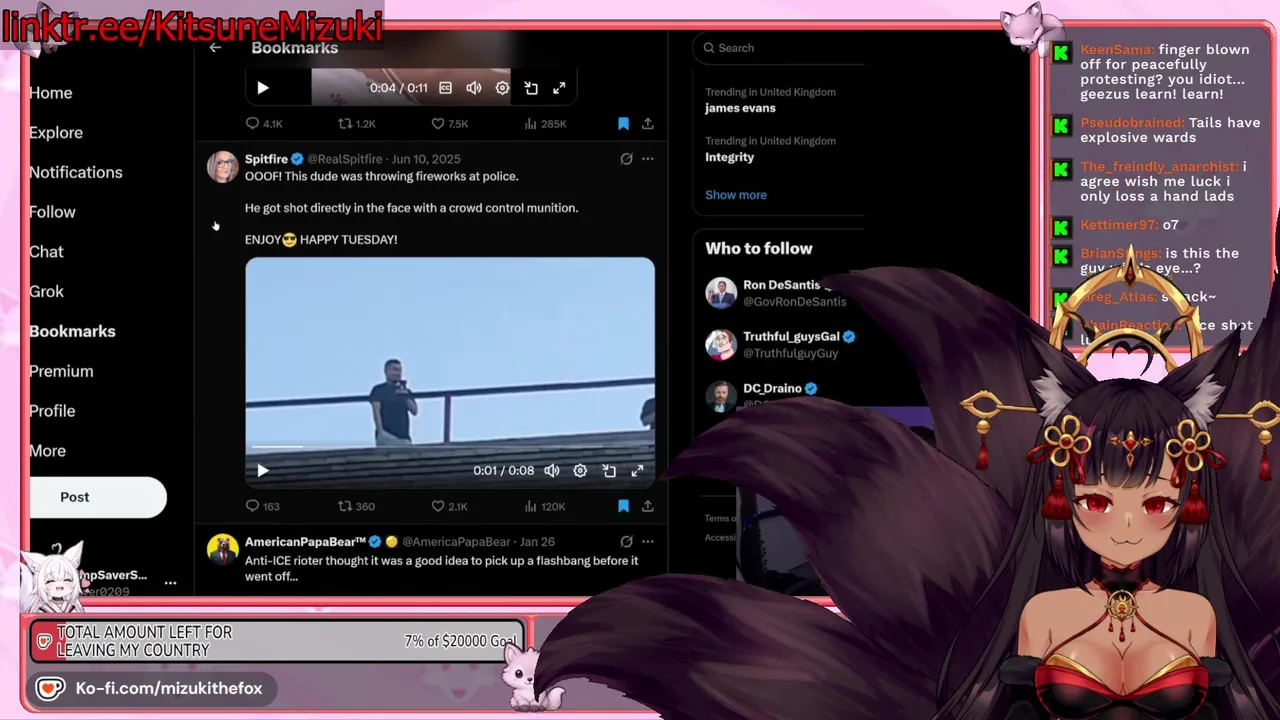Expand top video to fullscreen
1280x720 pixels.
pos(559,88)
